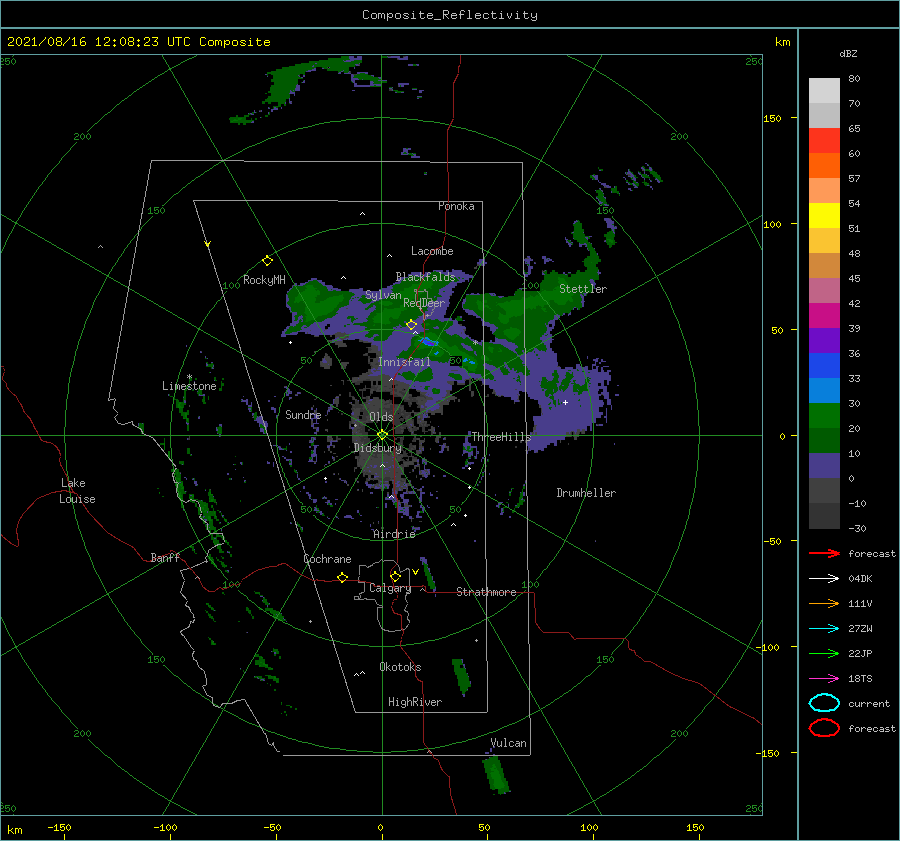
Task: Click the Vulcan town label
Action: coord(508,743)
